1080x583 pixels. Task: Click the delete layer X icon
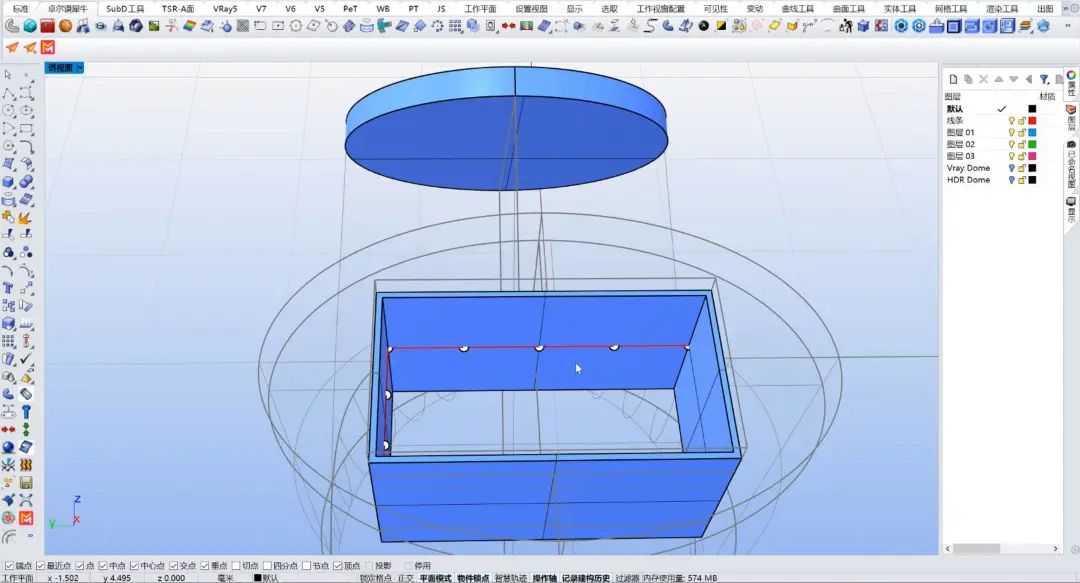pos(983,79)
